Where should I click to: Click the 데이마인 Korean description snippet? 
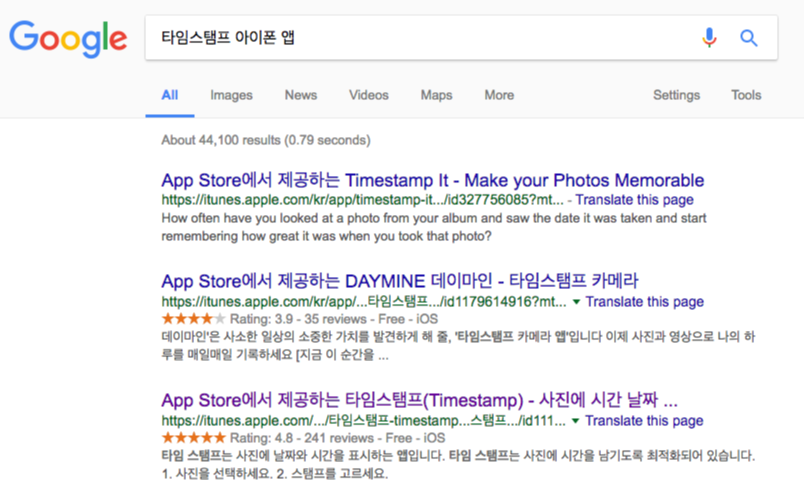[x=458, y=346]
